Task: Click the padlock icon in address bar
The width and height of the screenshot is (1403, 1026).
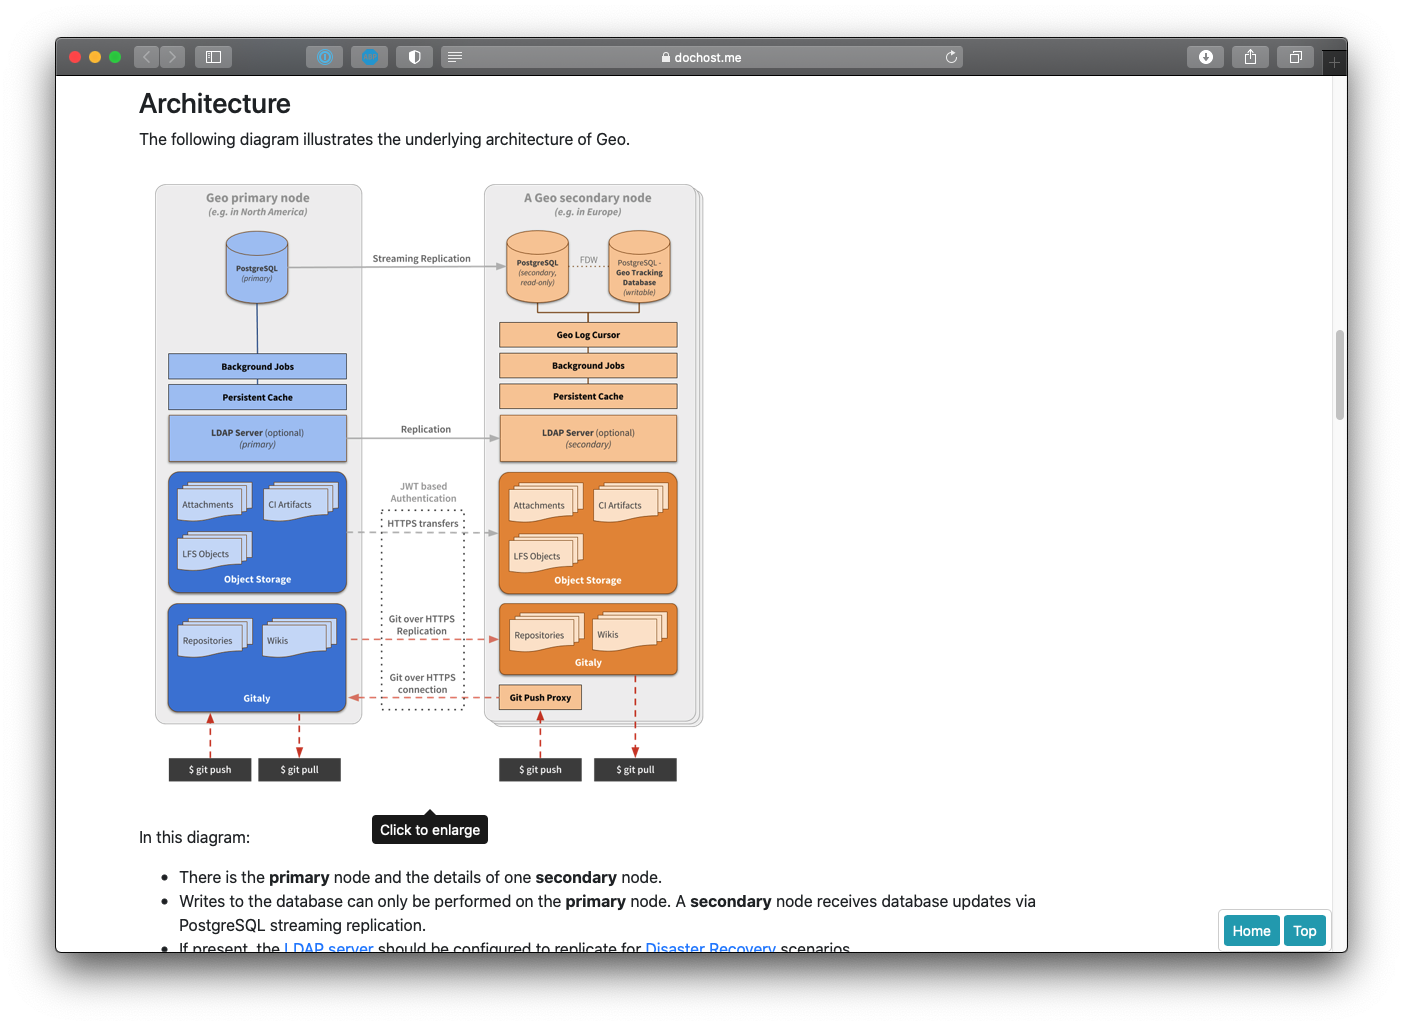Action: click(666, 58)
